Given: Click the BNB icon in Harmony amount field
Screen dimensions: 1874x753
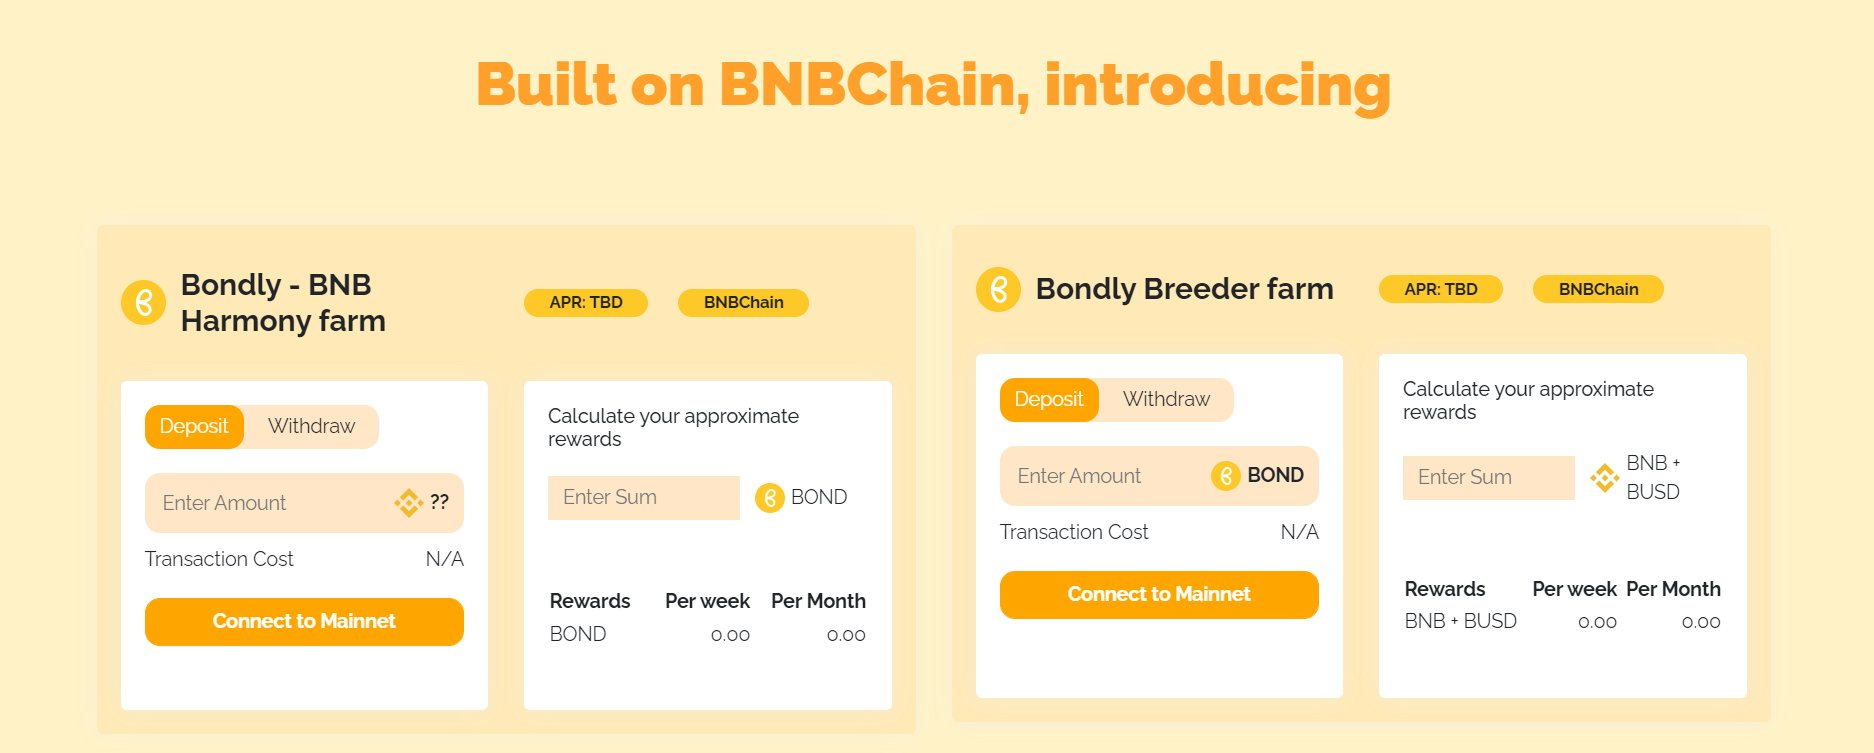Looking at the screenshot, I should click(x=408, y=502).
